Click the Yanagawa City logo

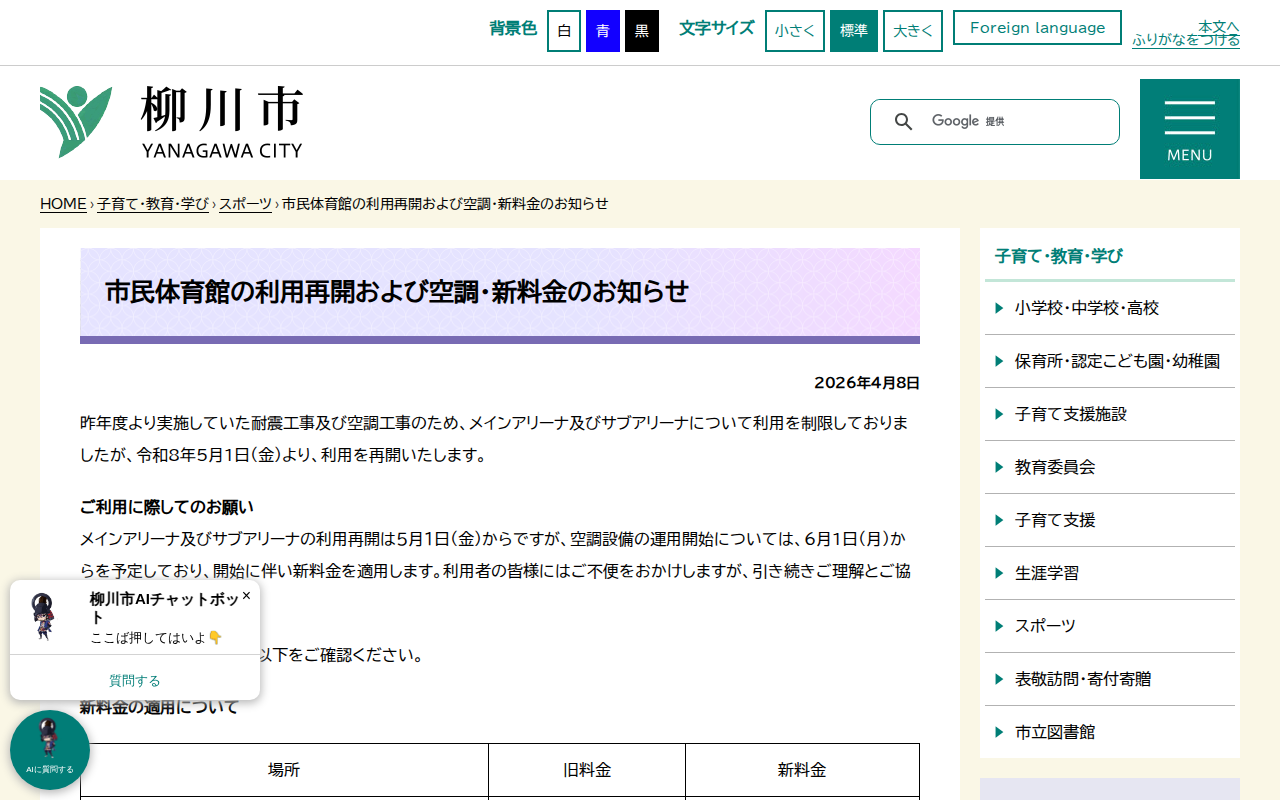click(x=171, y=122)
